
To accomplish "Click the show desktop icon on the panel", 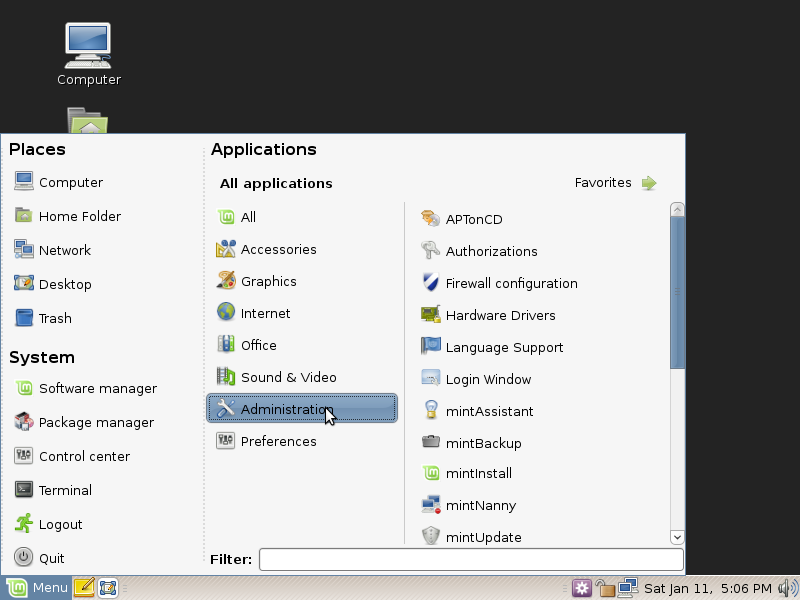I will pos(108,588).
